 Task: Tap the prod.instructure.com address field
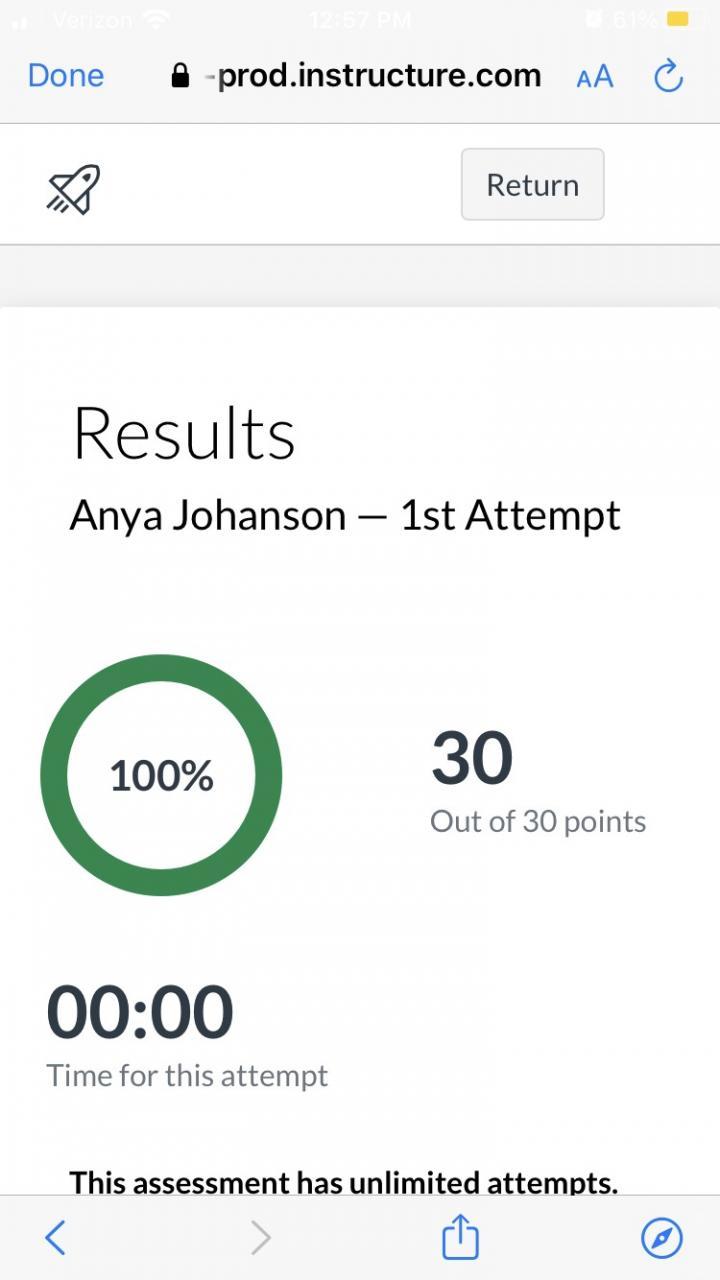378,76
